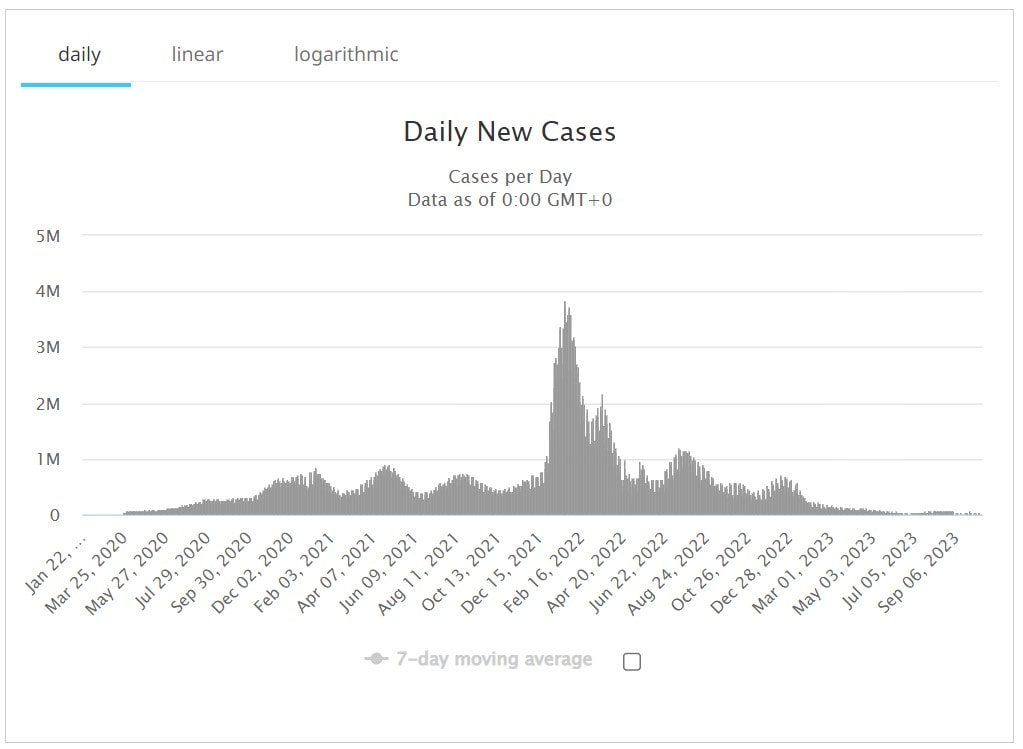Click the tallest bar in the chart
Screen dimensions: 1023x749
(x=565, y=350)
